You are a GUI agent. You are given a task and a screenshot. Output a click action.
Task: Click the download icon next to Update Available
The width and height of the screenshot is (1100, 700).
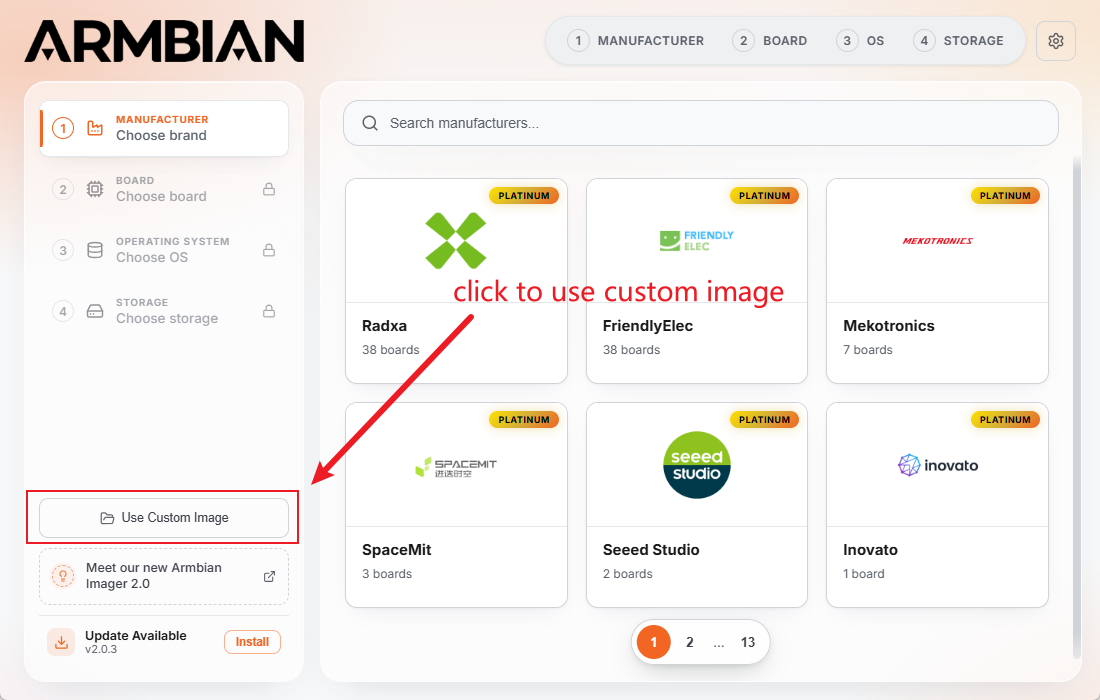[62, 642]
